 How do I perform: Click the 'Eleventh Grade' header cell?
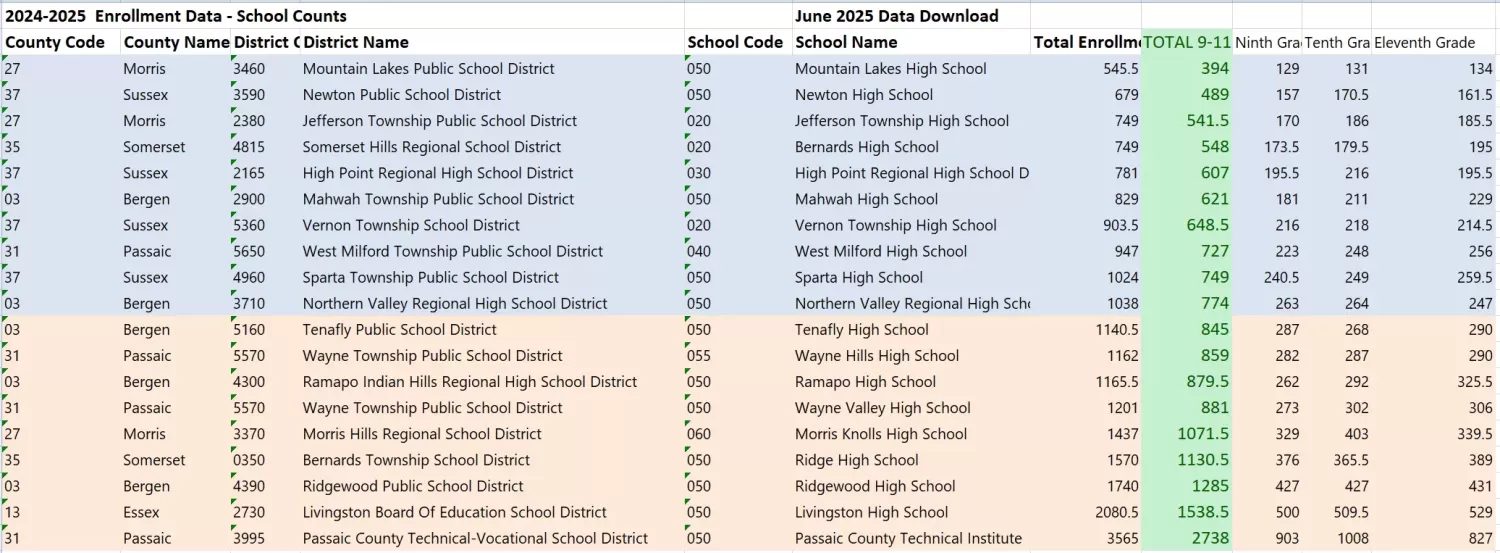coord(1434,42)
